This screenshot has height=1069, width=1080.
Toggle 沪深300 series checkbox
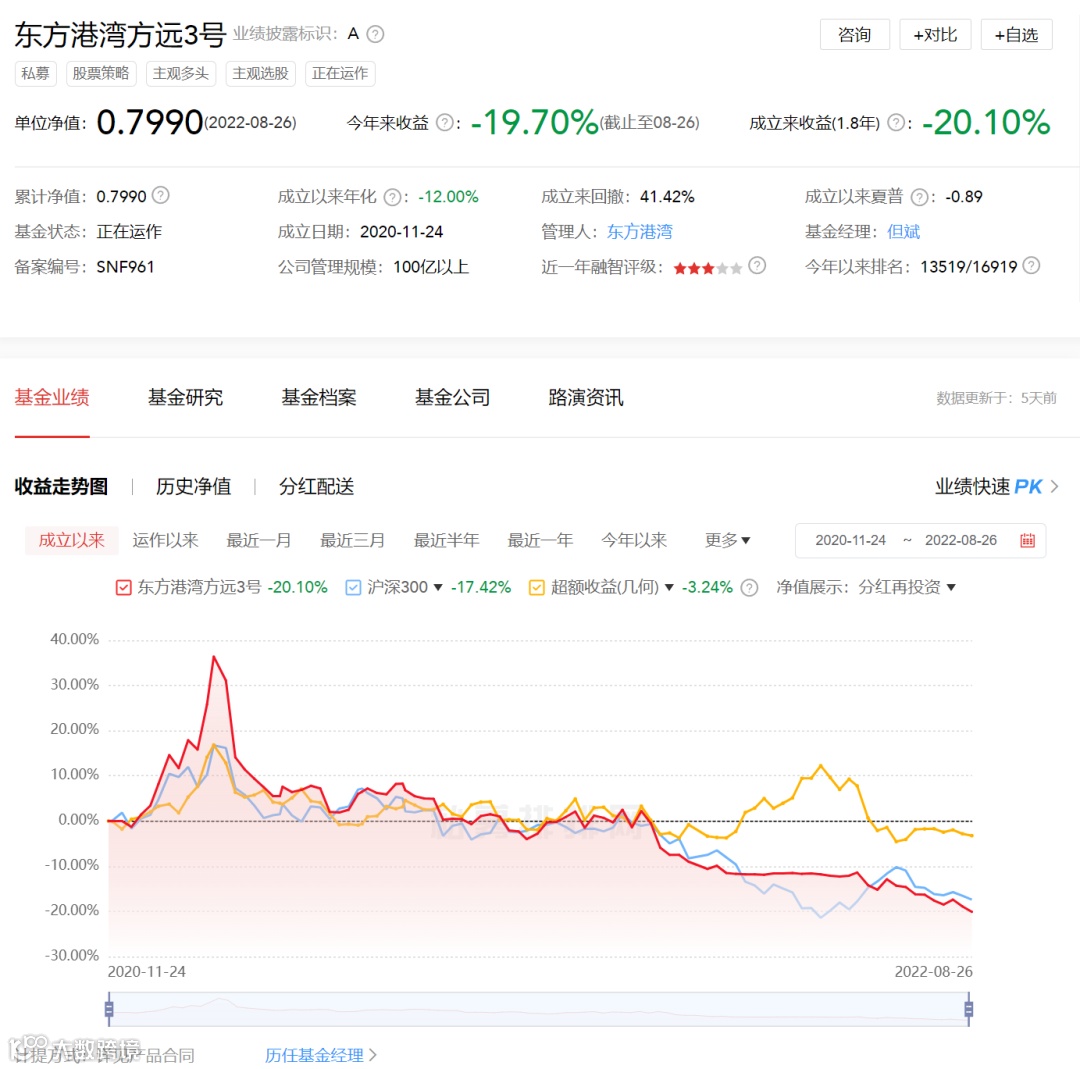[353, 588]
